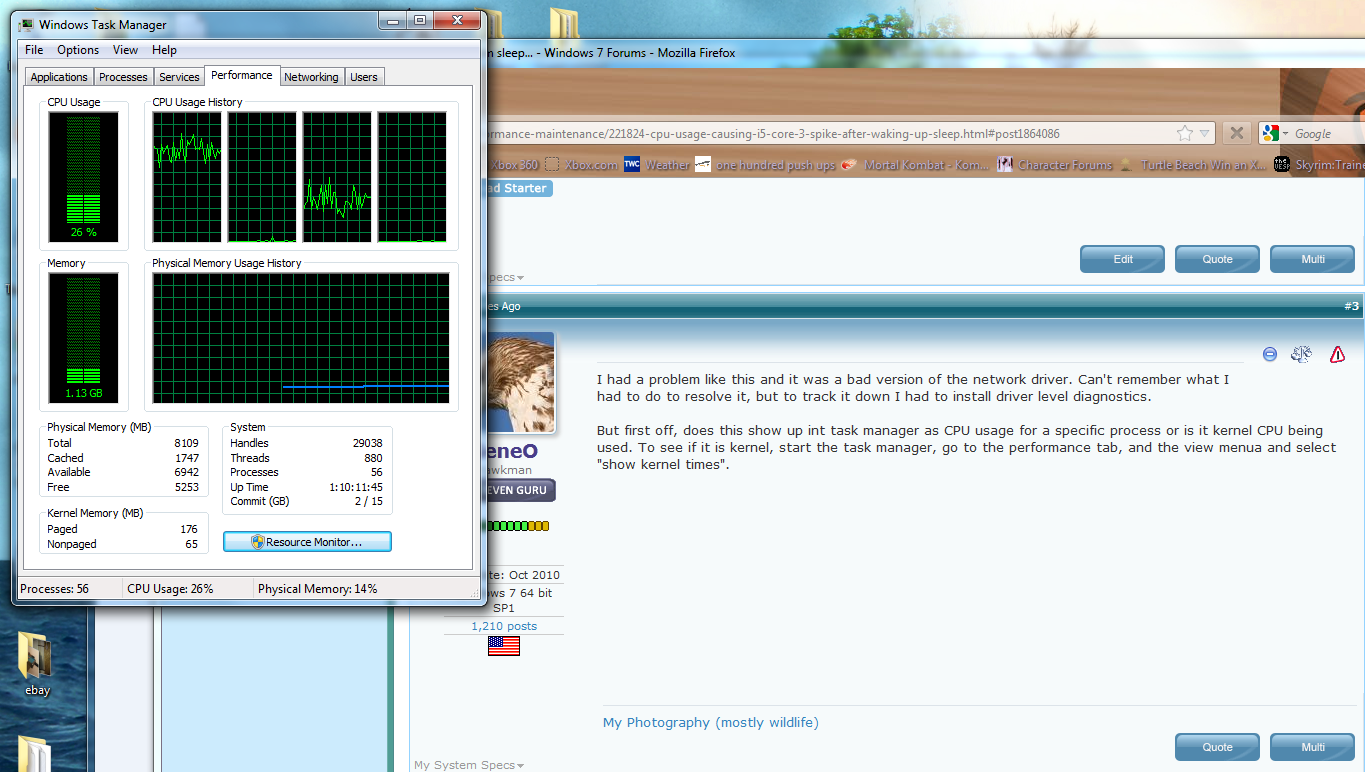This screenshot has height=772, width=1365.
Task: Click the Google search engine icon
Action: pyautogui.click(x=1270, y=133)
